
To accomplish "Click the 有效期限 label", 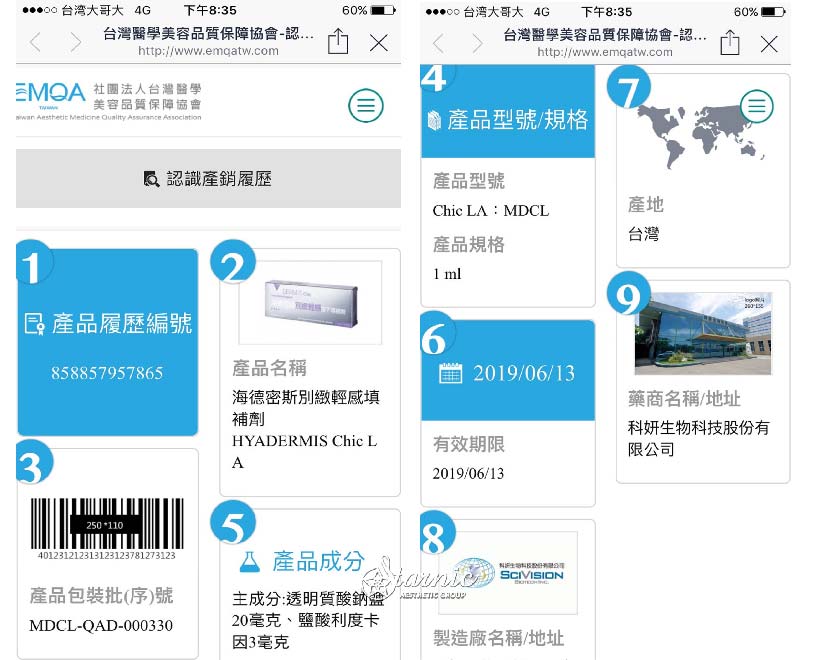I will [469, 444].
